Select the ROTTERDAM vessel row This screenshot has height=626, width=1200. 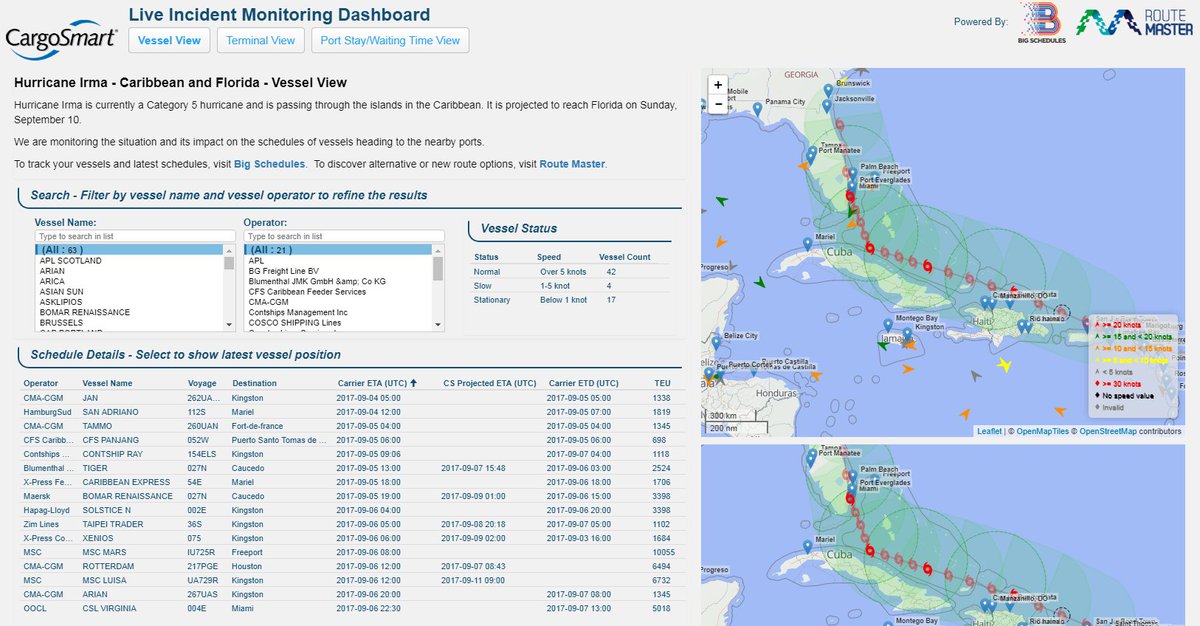pos(349,566)
